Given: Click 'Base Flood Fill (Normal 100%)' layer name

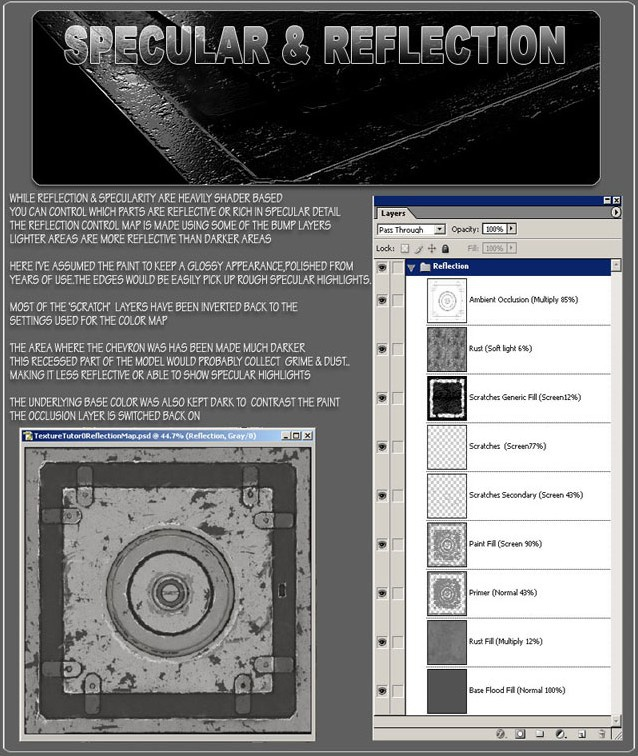Looking at the screenshot, I should [x=517, y=690].
